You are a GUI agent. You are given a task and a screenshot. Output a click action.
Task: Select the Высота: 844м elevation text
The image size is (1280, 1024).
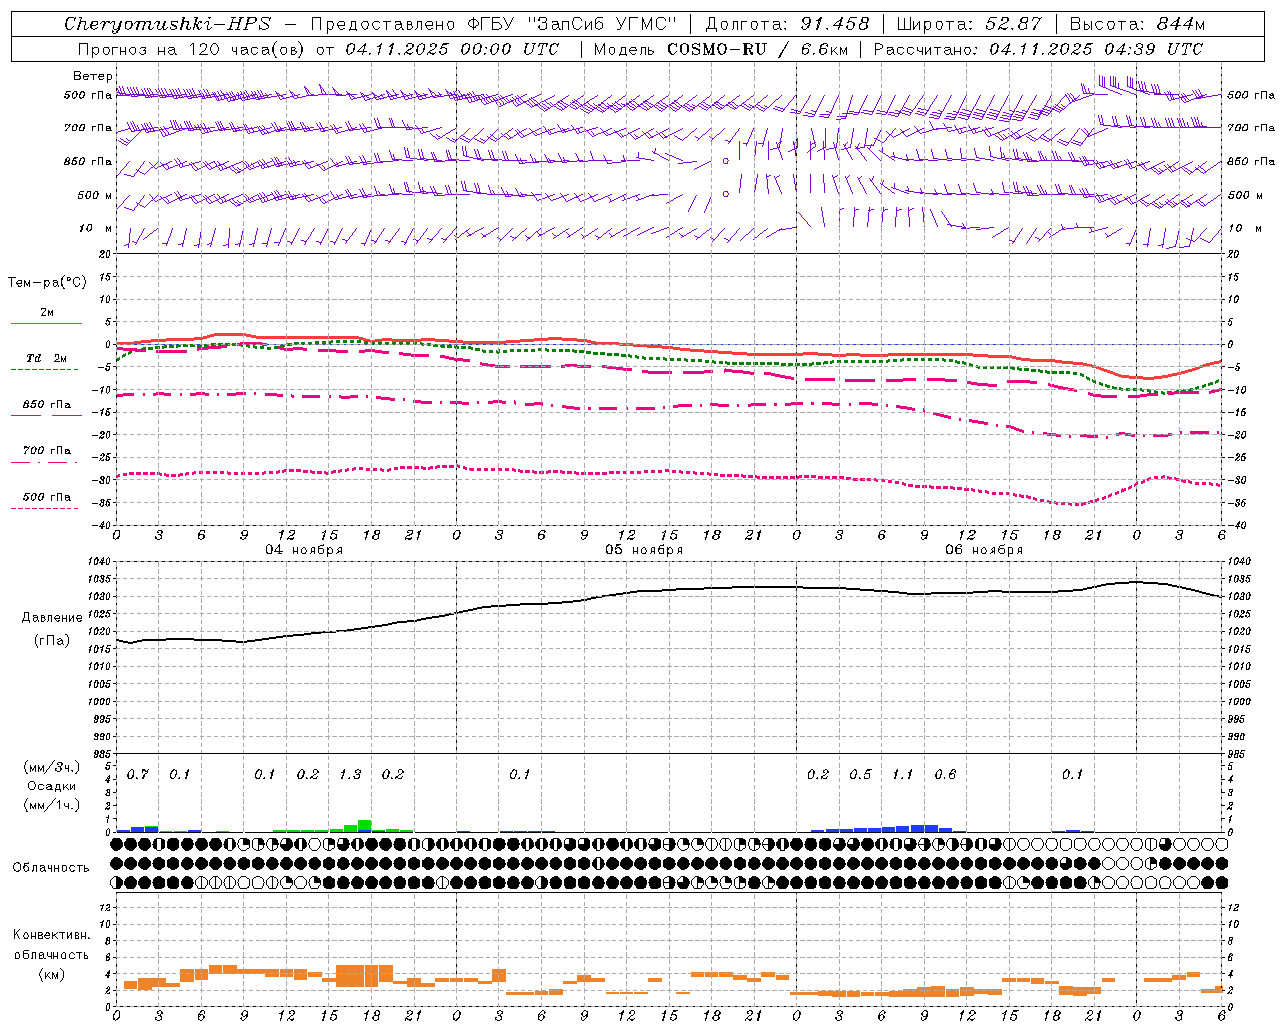click(1137, 24)
